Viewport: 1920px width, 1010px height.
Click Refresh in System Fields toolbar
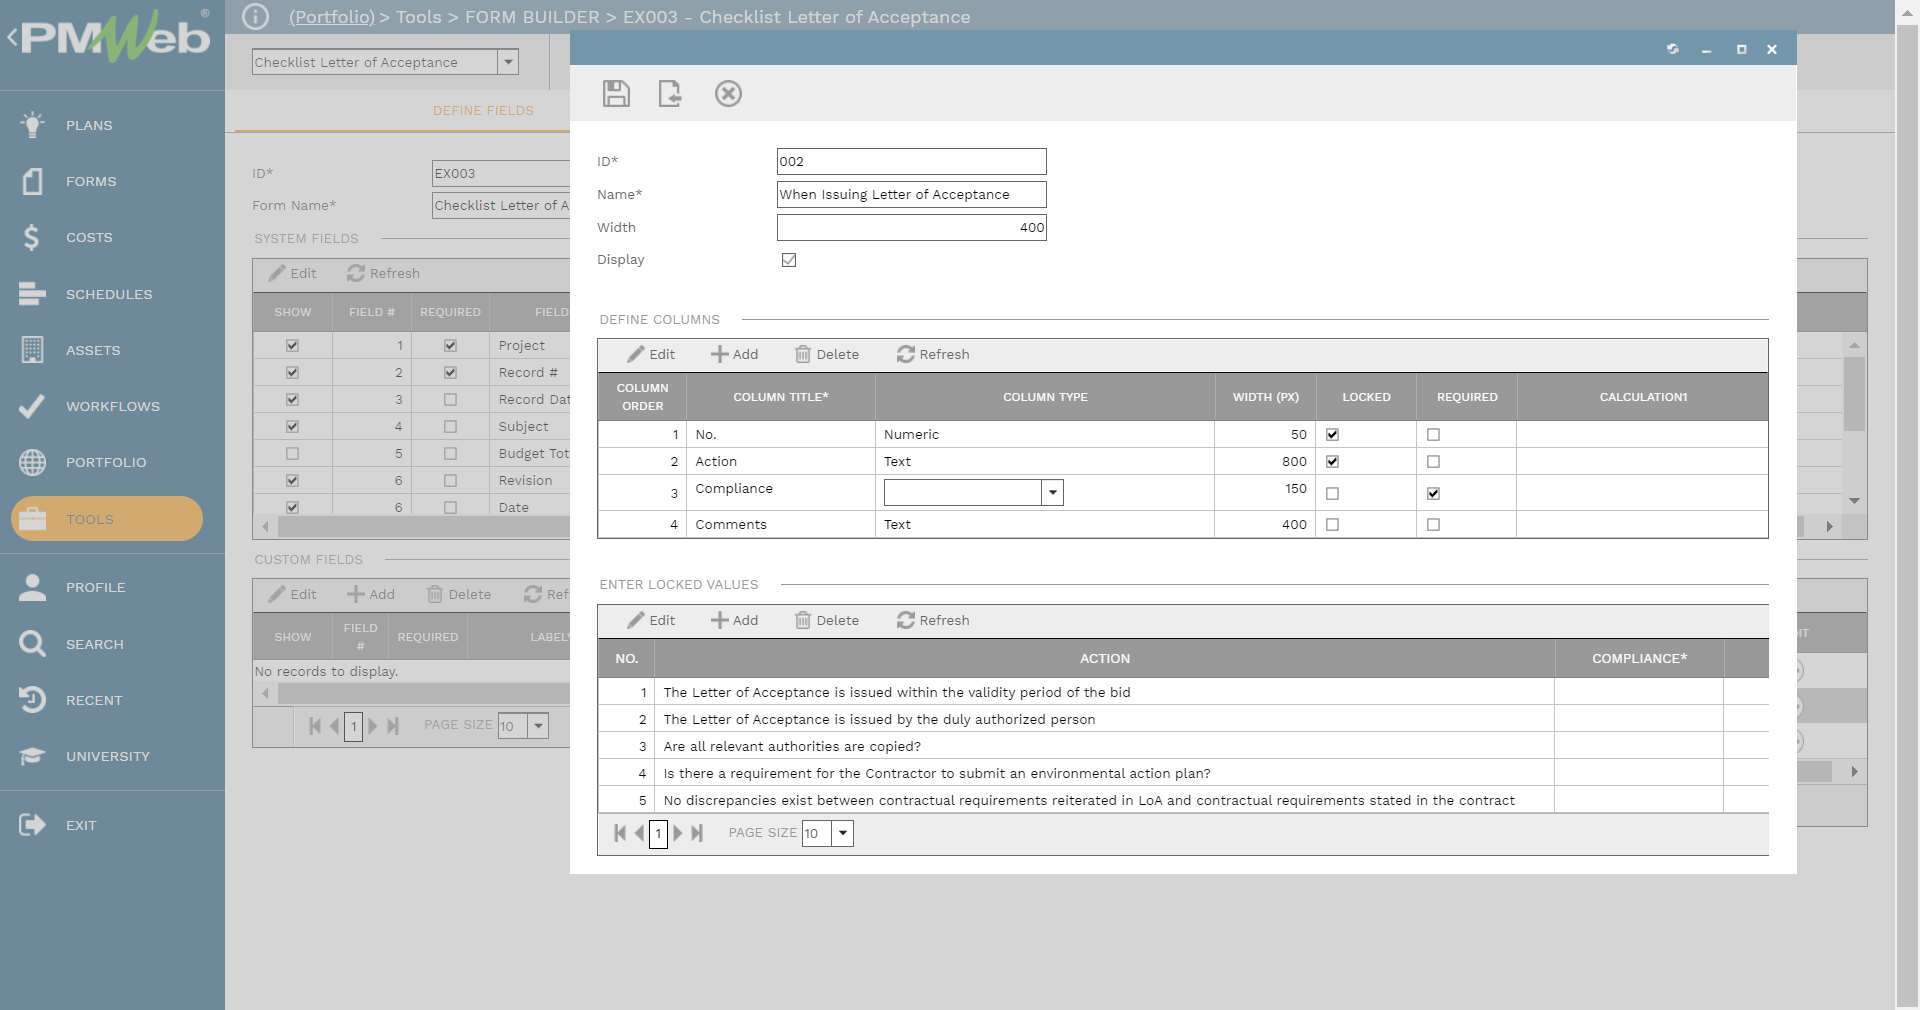(x=383, y=273)
